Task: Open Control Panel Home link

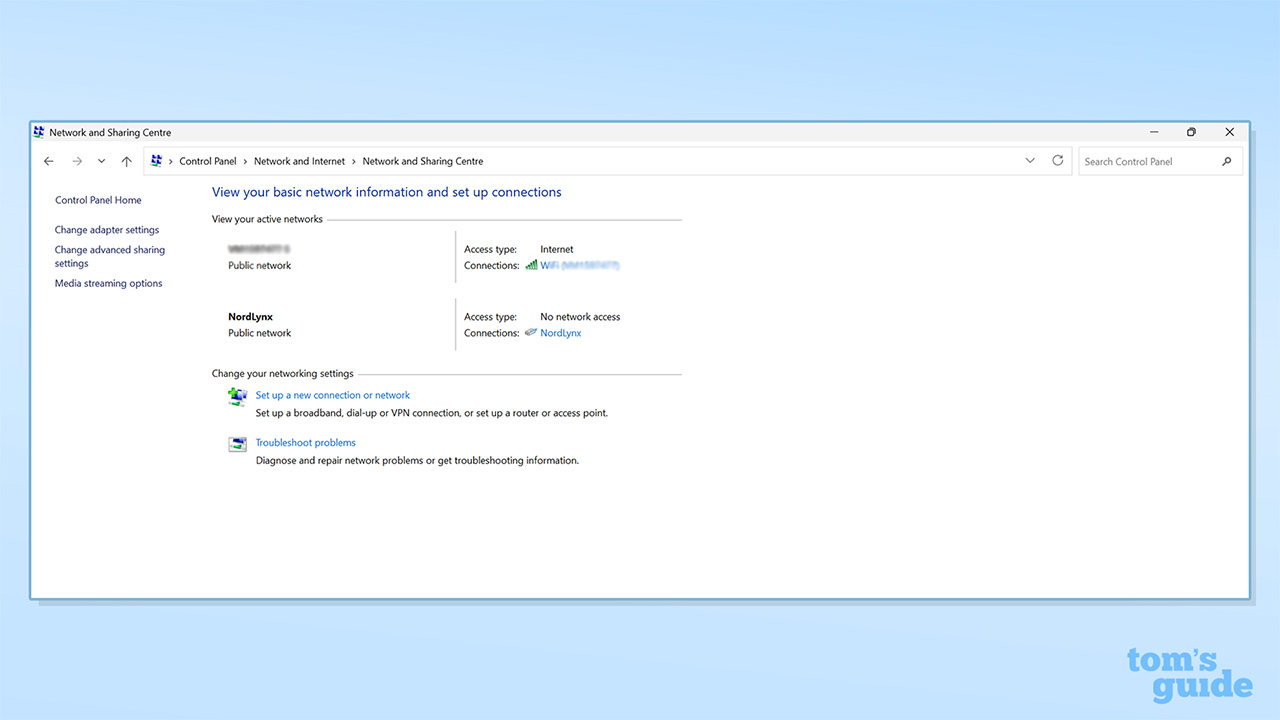Action: click(98, 200)
